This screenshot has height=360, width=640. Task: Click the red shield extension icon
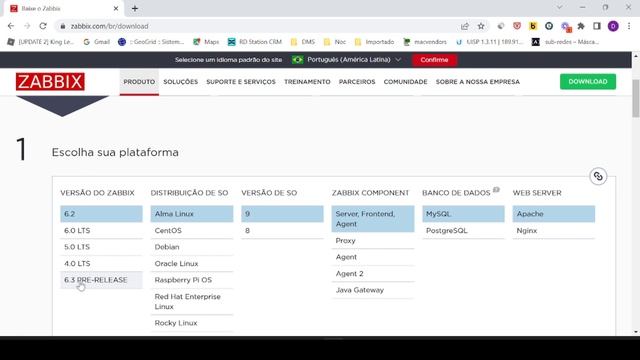517,26
